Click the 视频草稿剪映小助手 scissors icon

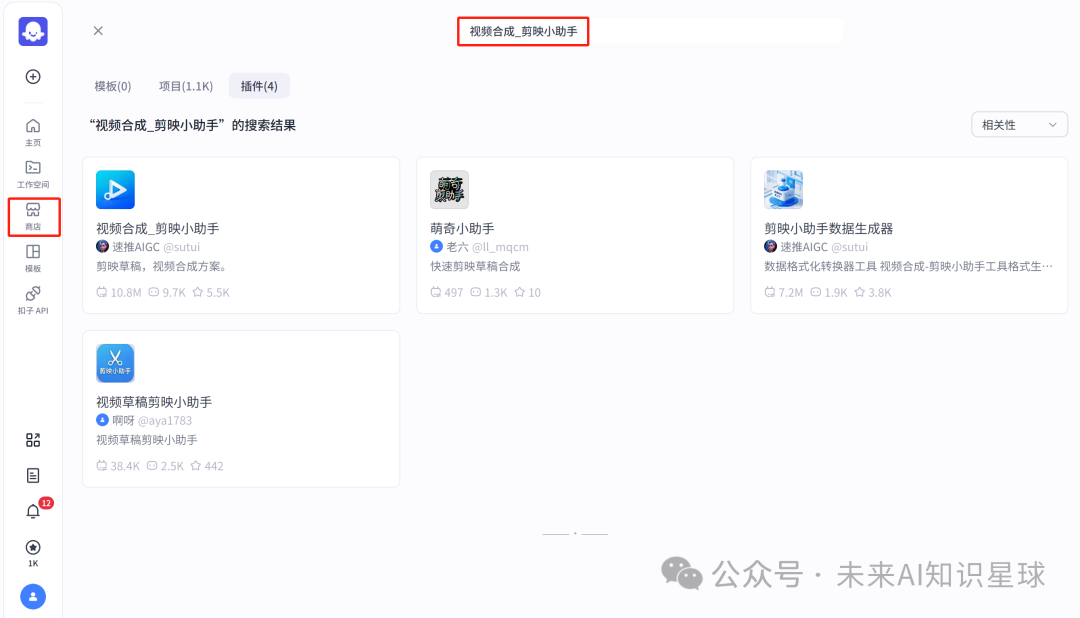click(x=115, y=363)
